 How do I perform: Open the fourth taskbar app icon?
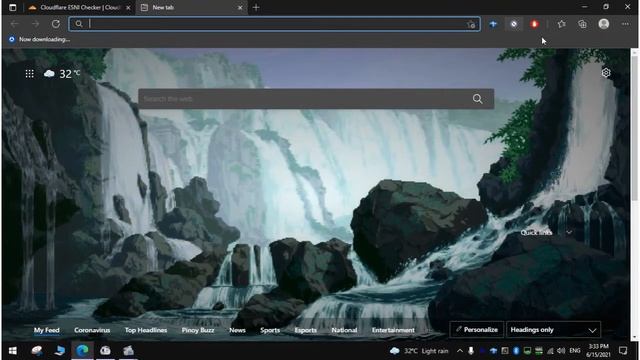pos(105,351)
